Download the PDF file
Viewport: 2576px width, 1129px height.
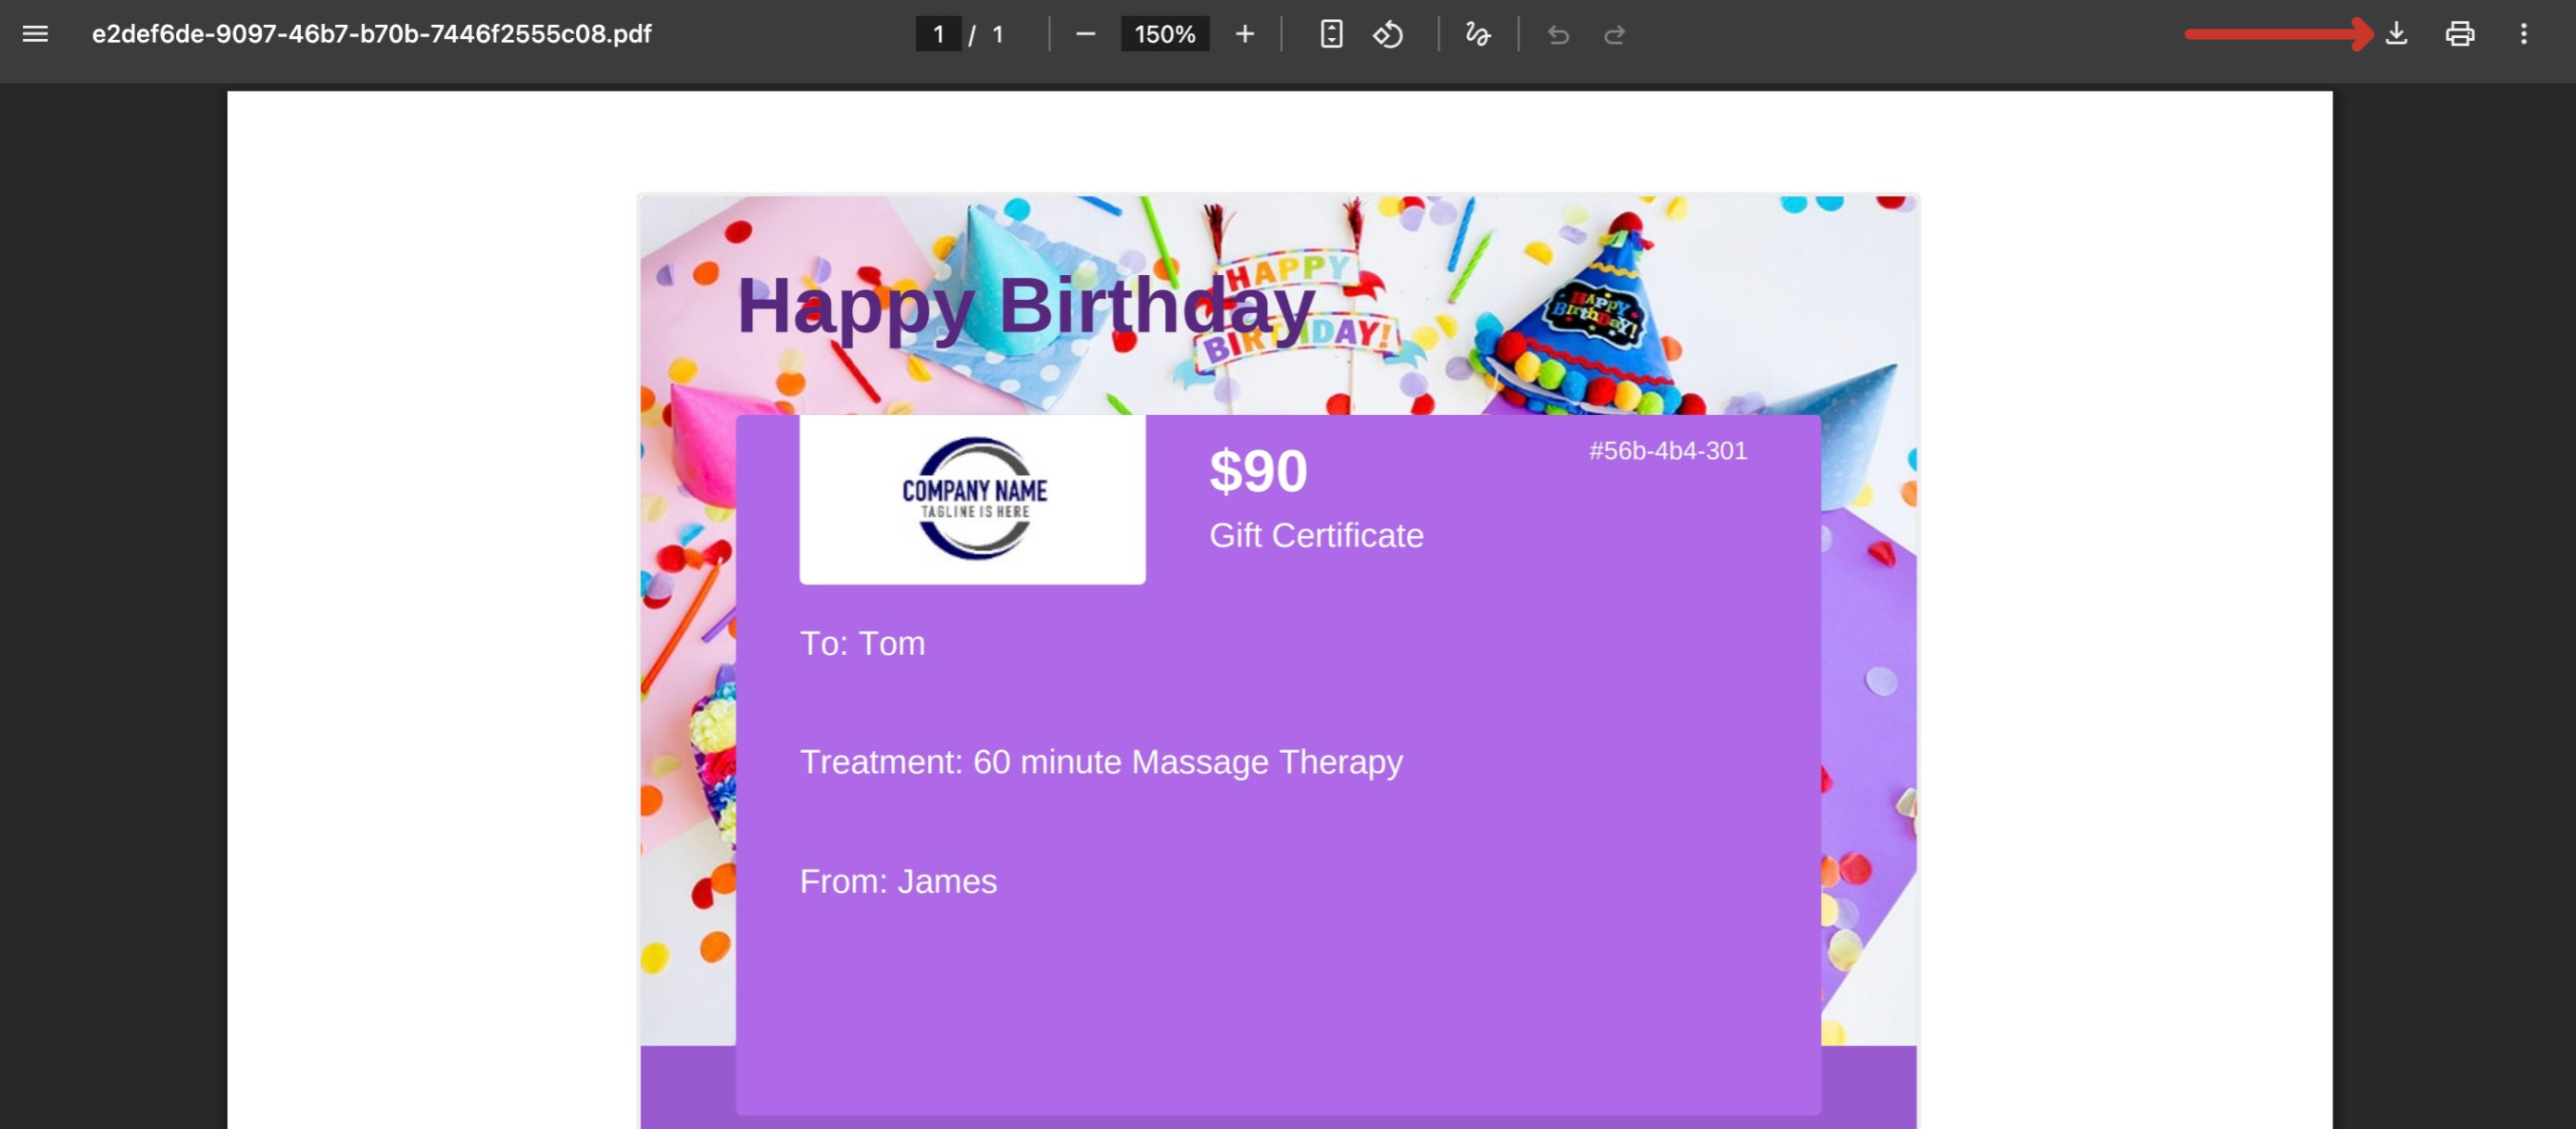(x=2396, y=34)
